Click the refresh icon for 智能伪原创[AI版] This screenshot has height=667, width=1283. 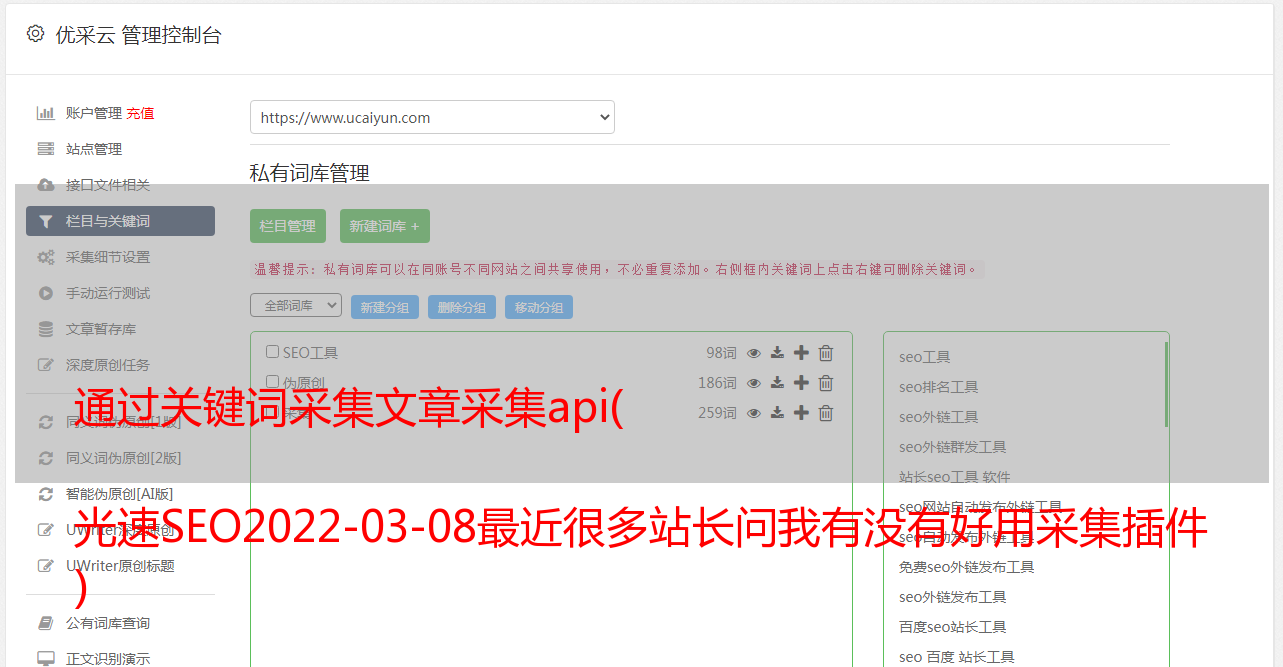[46, 494]
